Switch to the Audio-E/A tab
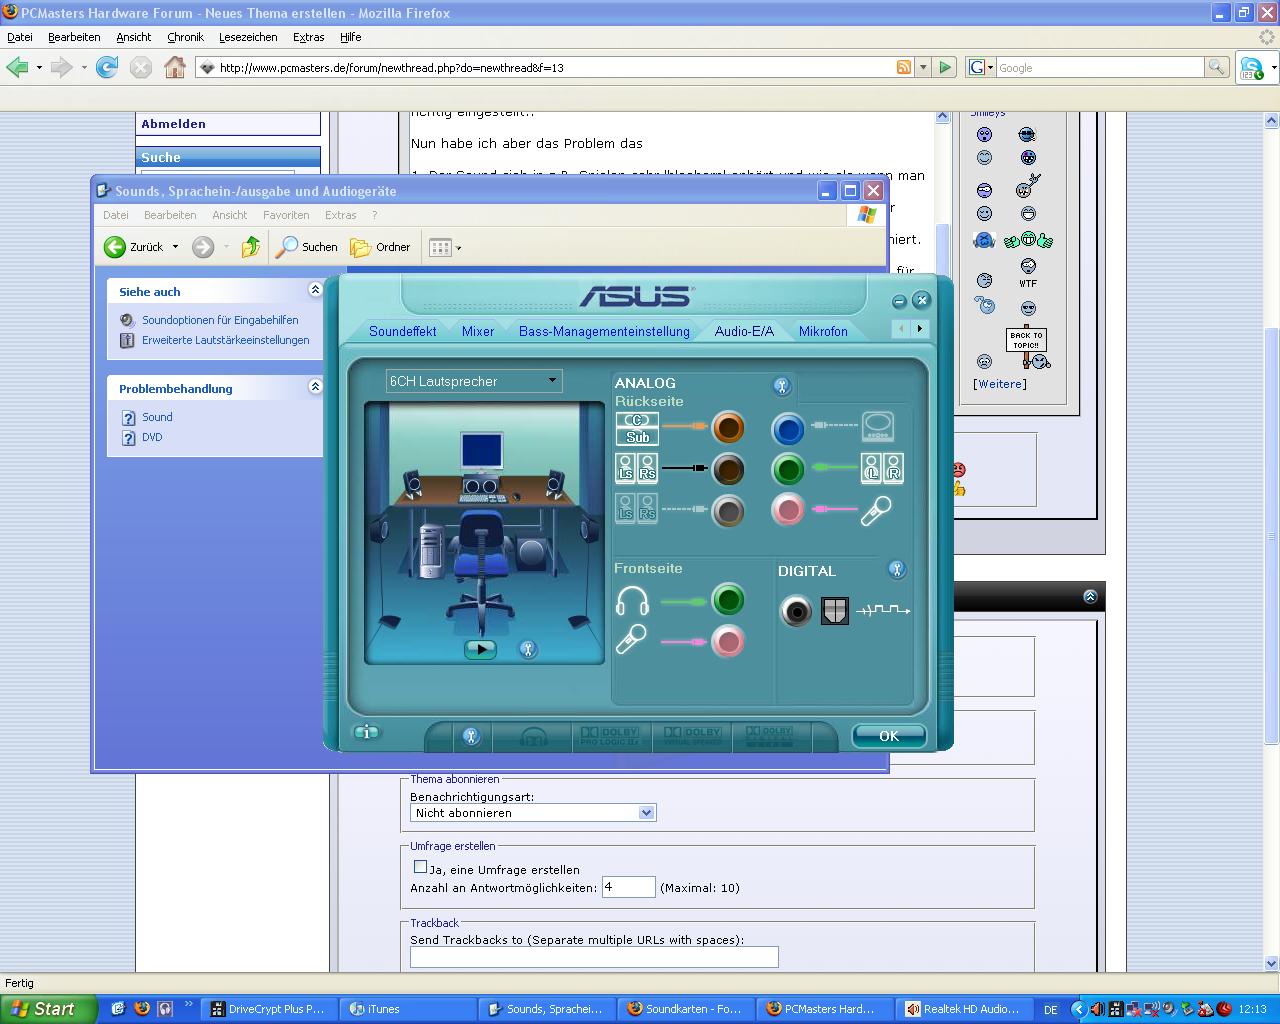 [x=744, y=331]
